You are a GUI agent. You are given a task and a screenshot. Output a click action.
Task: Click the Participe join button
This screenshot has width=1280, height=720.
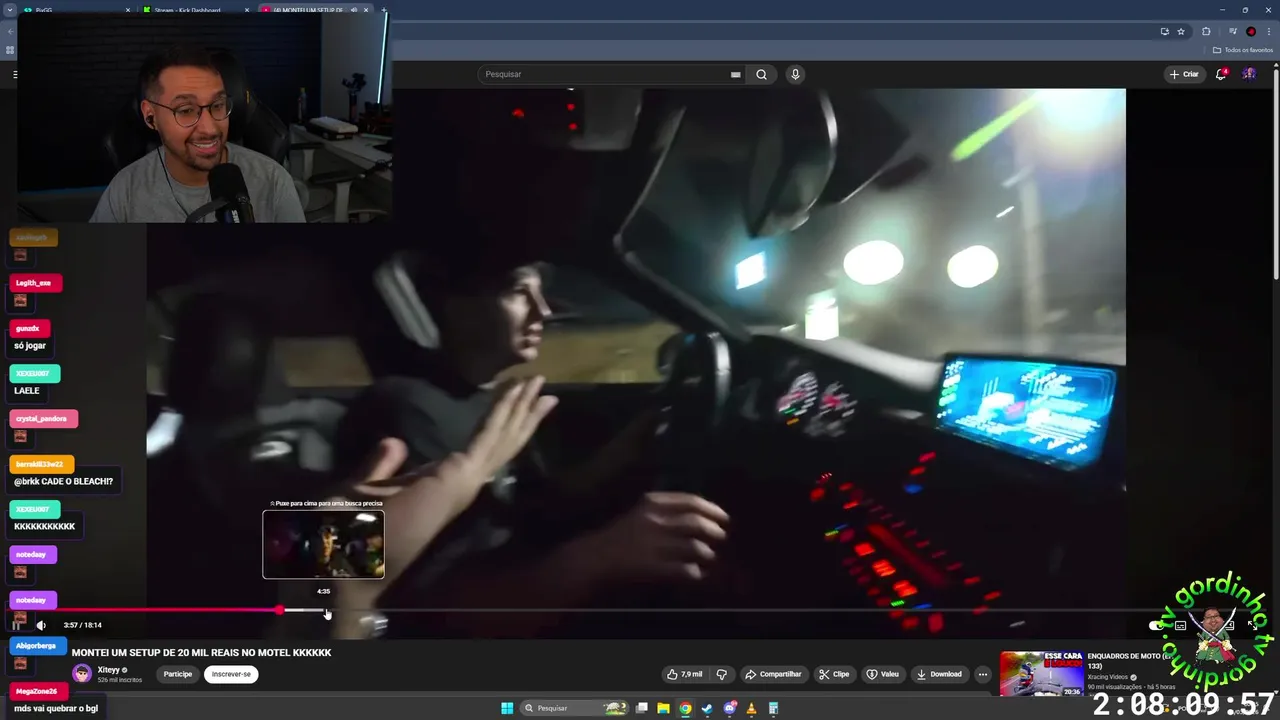point(178,674)
